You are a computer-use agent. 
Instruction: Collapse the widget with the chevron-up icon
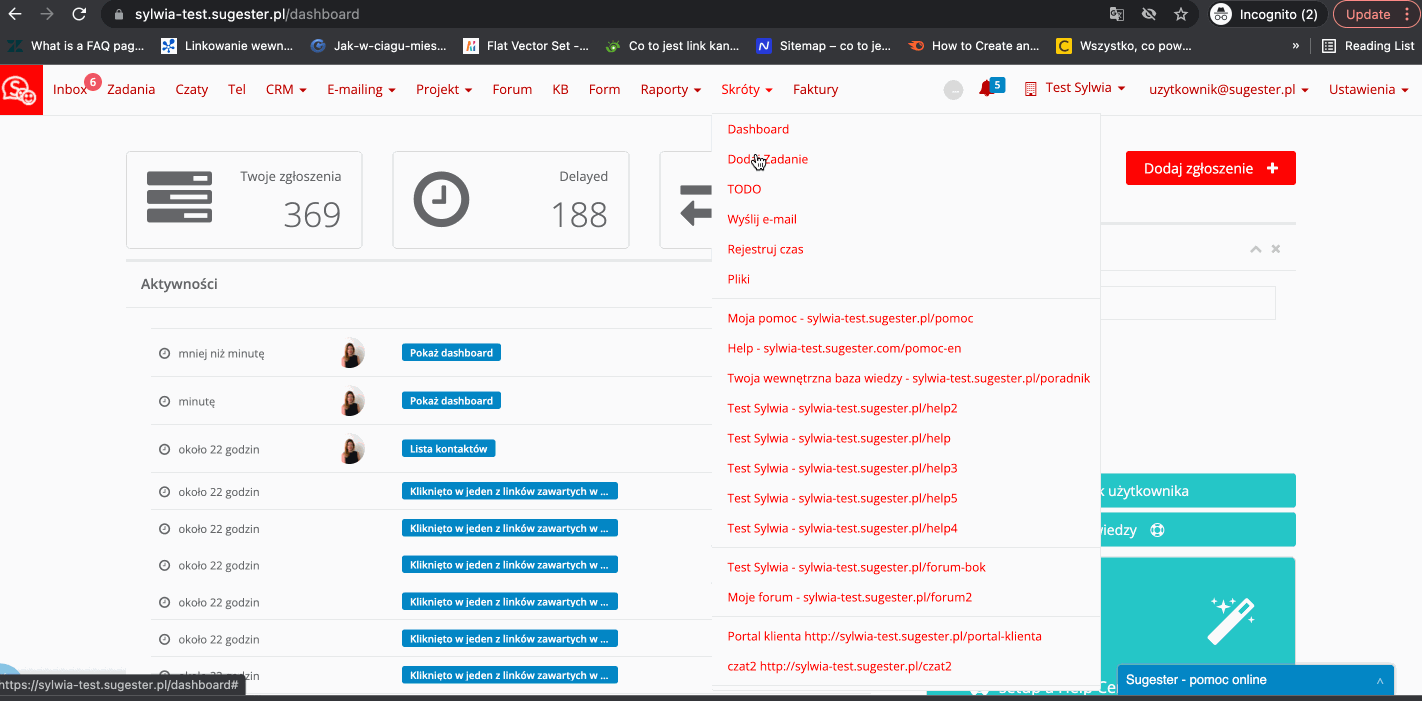click(1255, 249)
